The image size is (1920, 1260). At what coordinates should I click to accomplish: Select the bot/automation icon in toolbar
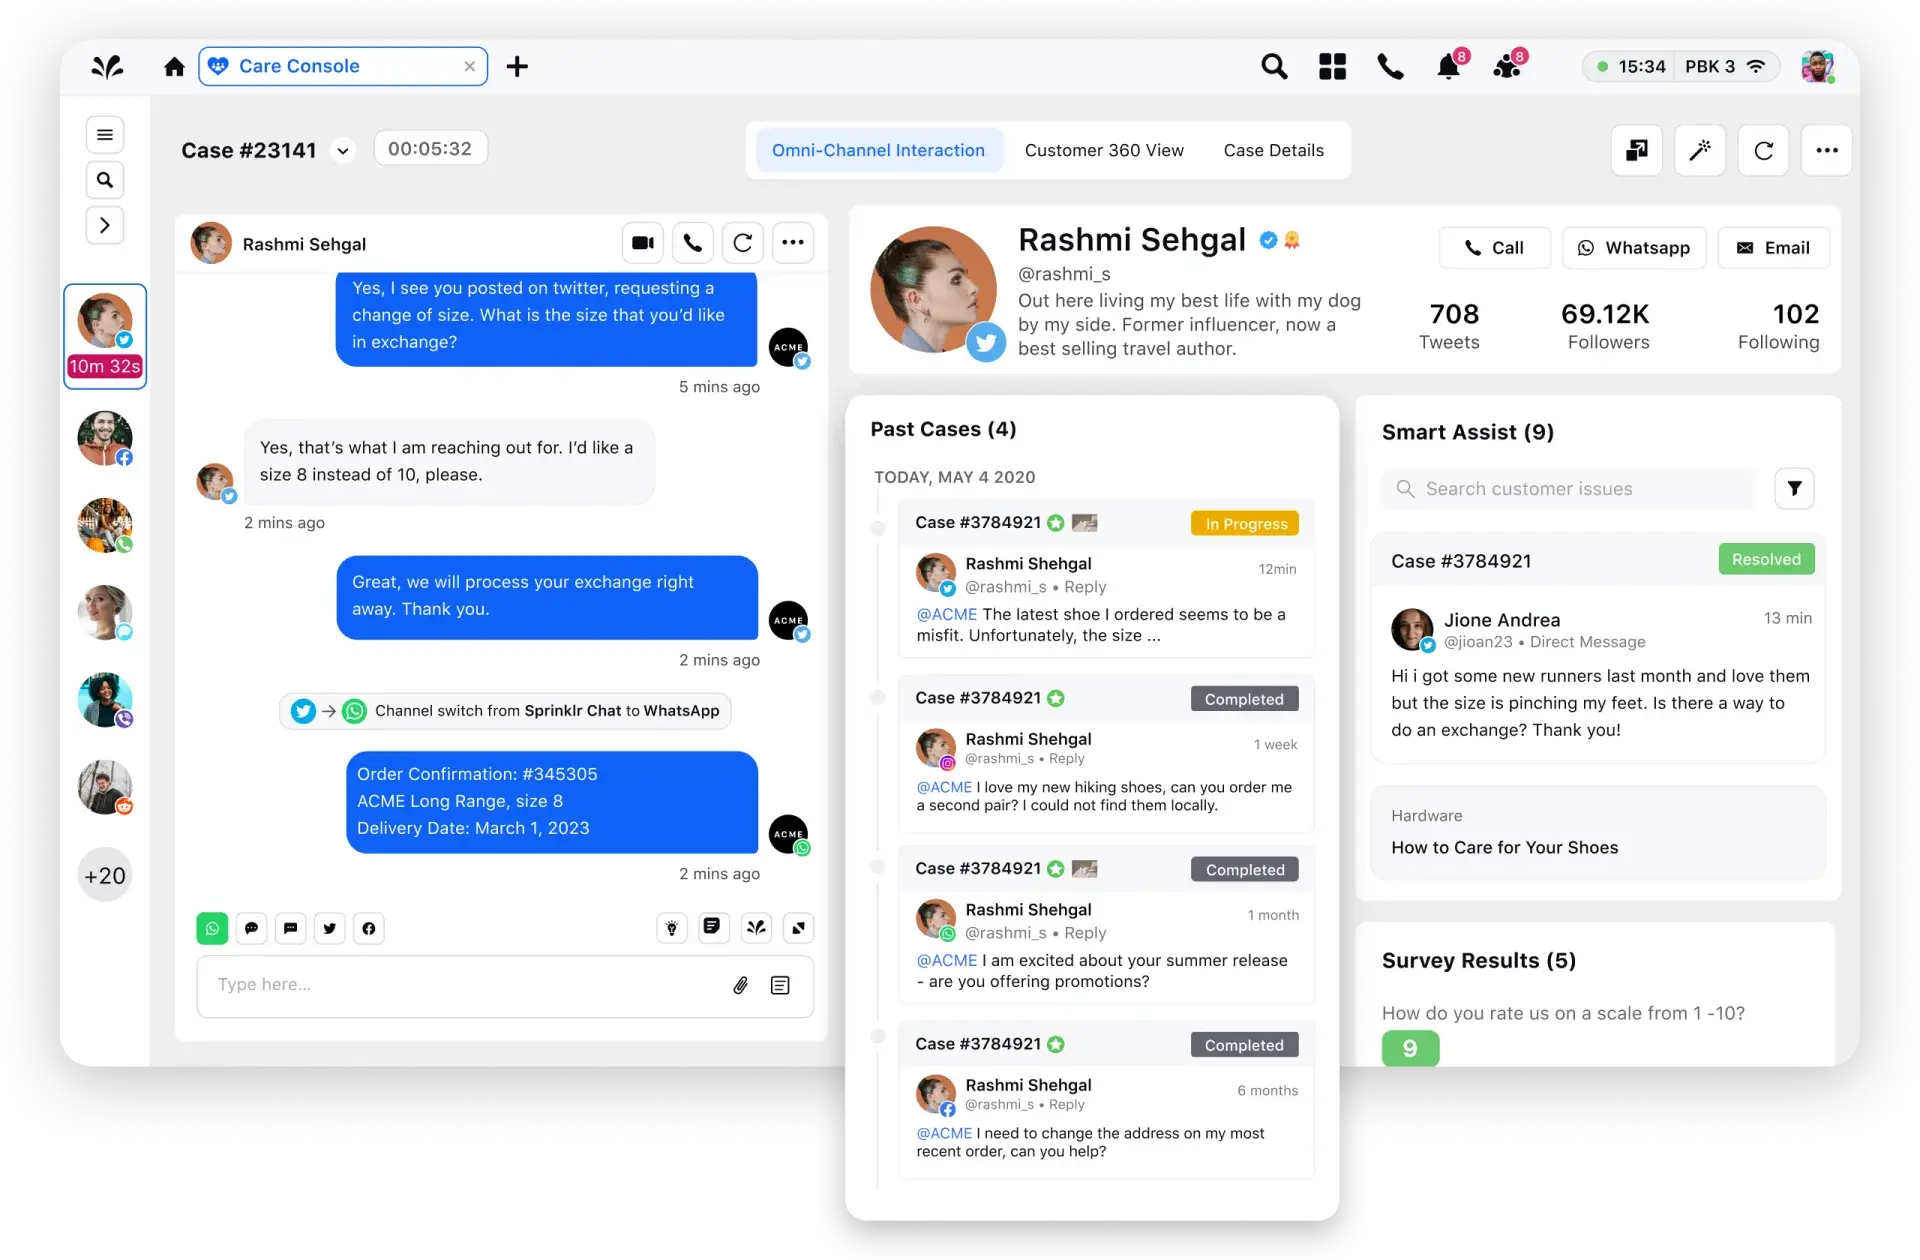click(x=1701, y=150)
